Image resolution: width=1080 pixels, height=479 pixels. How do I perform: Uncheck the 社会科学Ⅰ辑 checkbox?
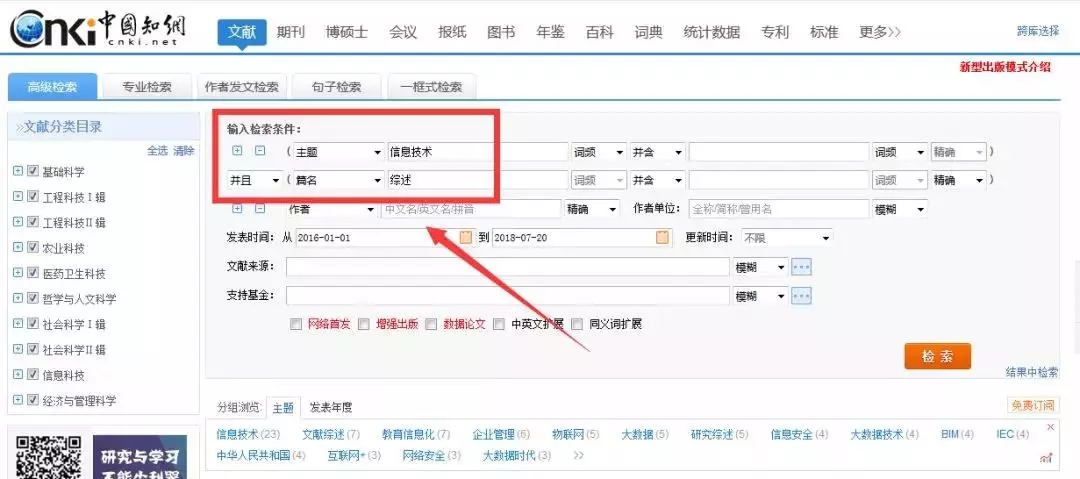point(32,324)
